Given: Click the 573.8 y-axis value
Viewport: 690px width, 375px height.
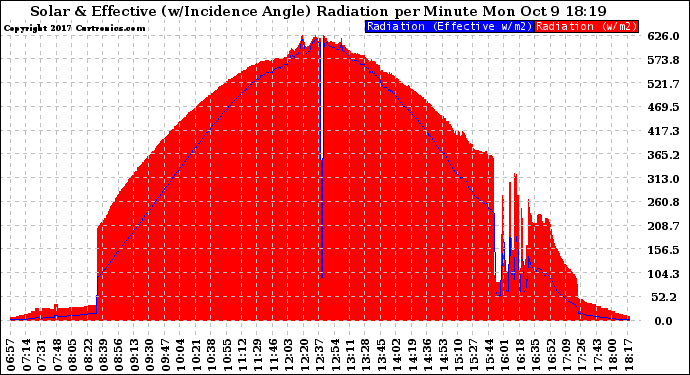Looking at the screenshot, I should click(663, 60).
